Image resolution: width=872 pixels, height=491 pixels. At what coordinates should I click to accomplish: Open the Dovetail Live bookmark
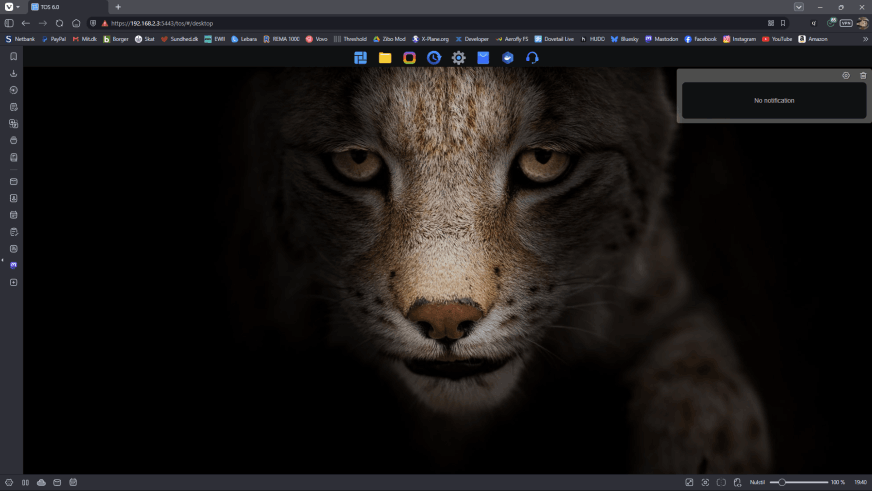(x=554, y=39)
